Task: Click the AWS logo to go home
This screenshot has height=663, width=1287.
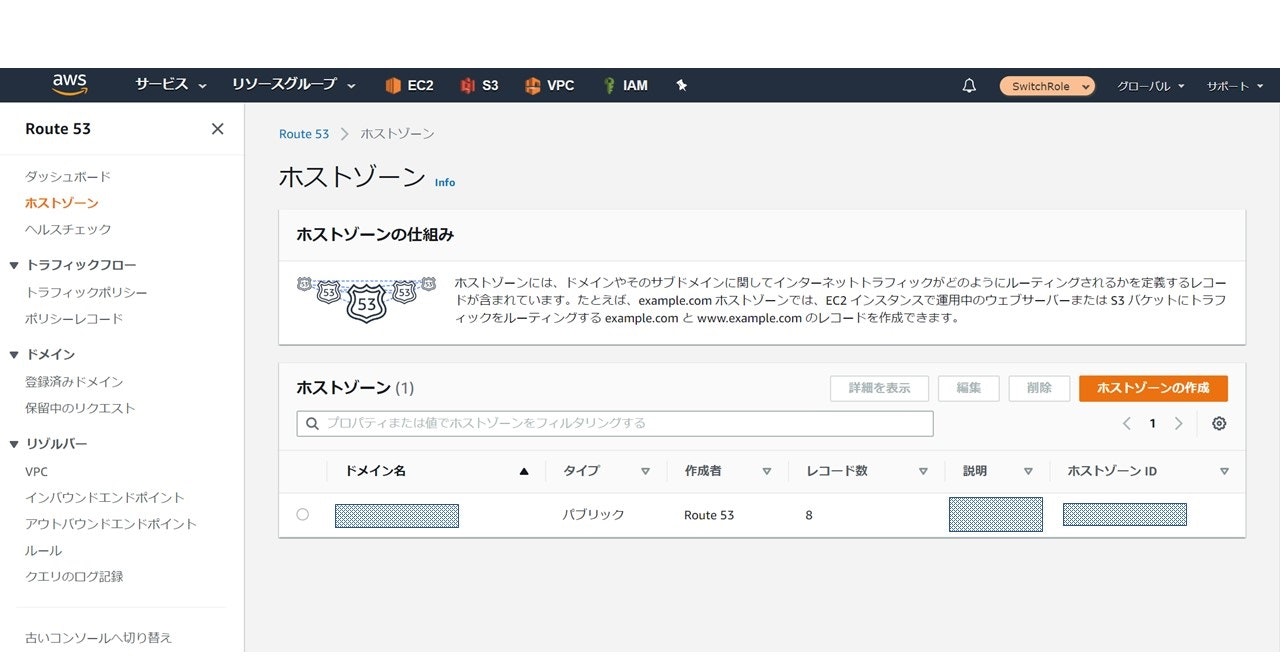Action: point(69,84)
